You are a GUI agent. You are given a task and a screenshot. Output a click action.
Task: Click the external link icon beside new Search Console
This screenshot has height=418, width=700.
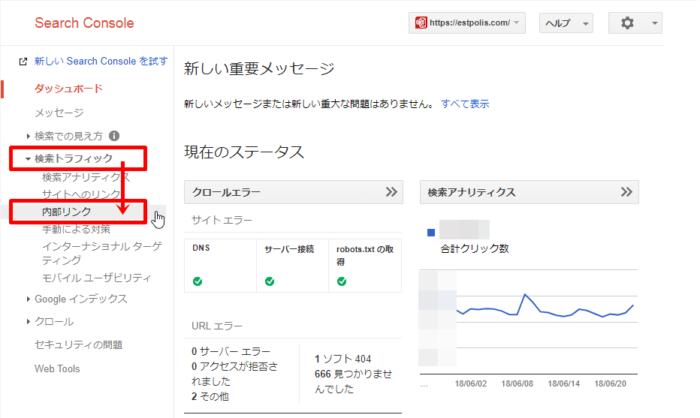(23, 62)
